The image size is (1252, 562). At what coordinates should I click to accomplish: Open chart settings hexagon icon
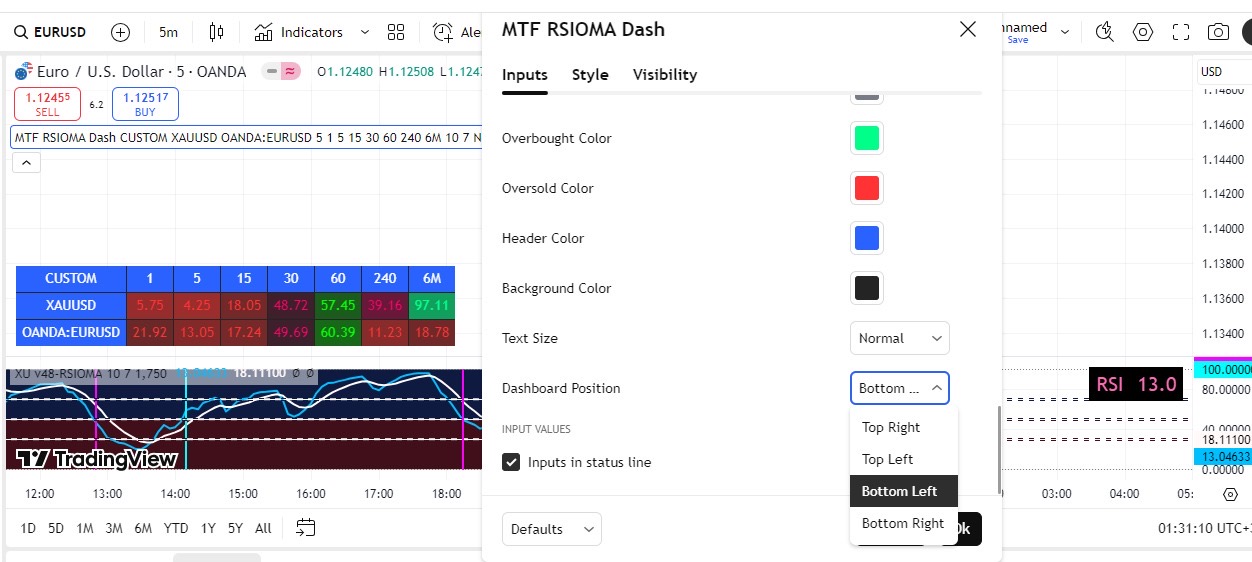[1143, 32]
